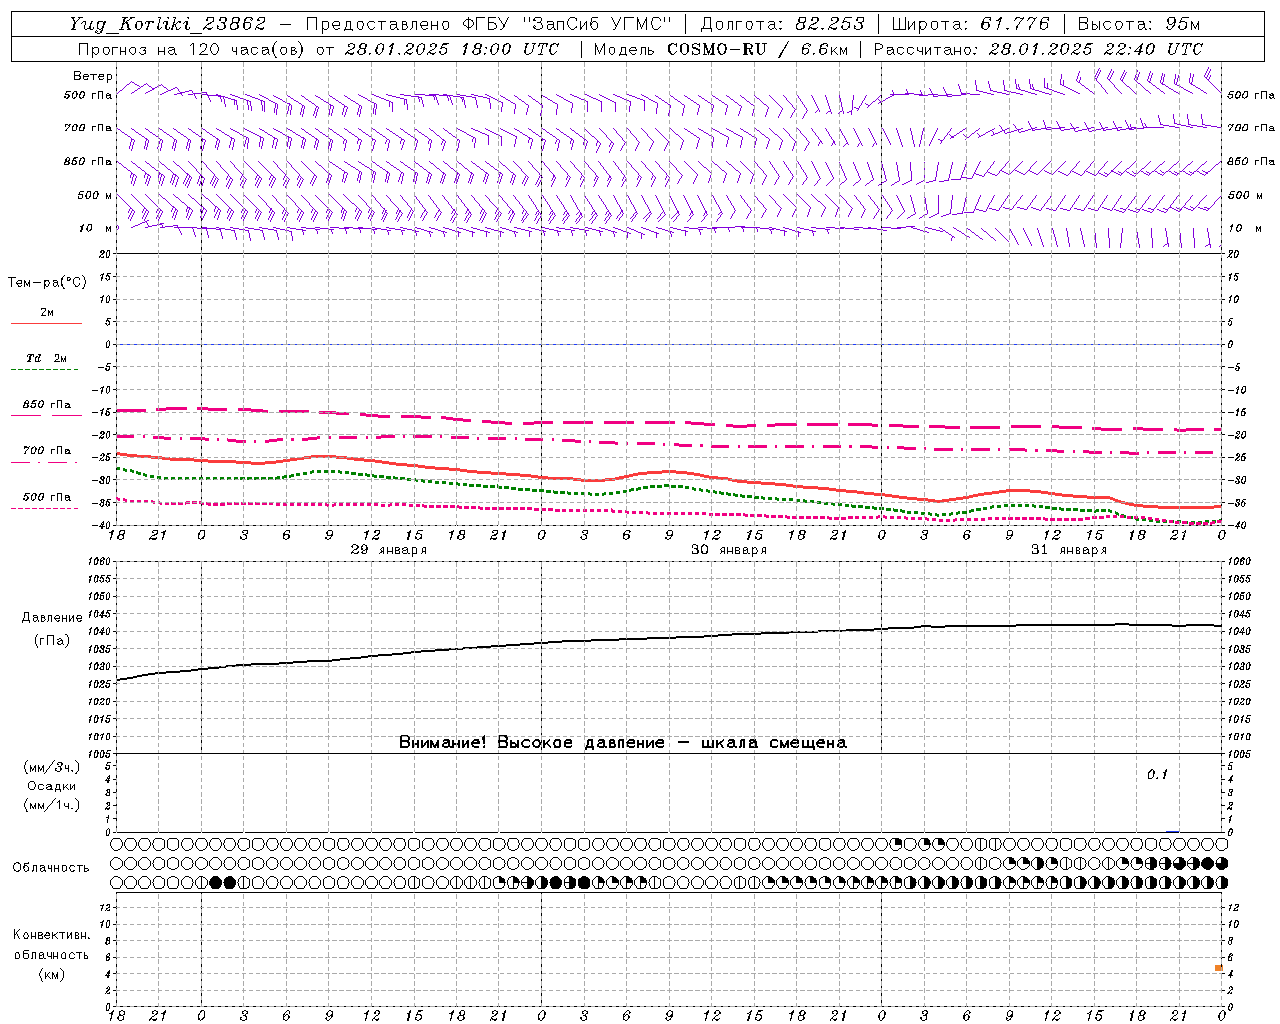
Task: Click the 29 января date label
Action: (389, 550)
